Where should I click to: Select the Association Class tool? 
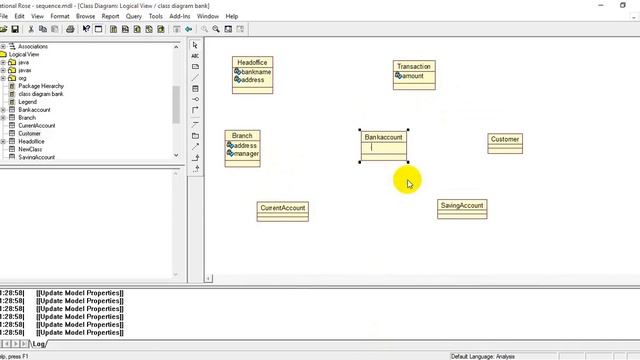(x=195, y=124)
